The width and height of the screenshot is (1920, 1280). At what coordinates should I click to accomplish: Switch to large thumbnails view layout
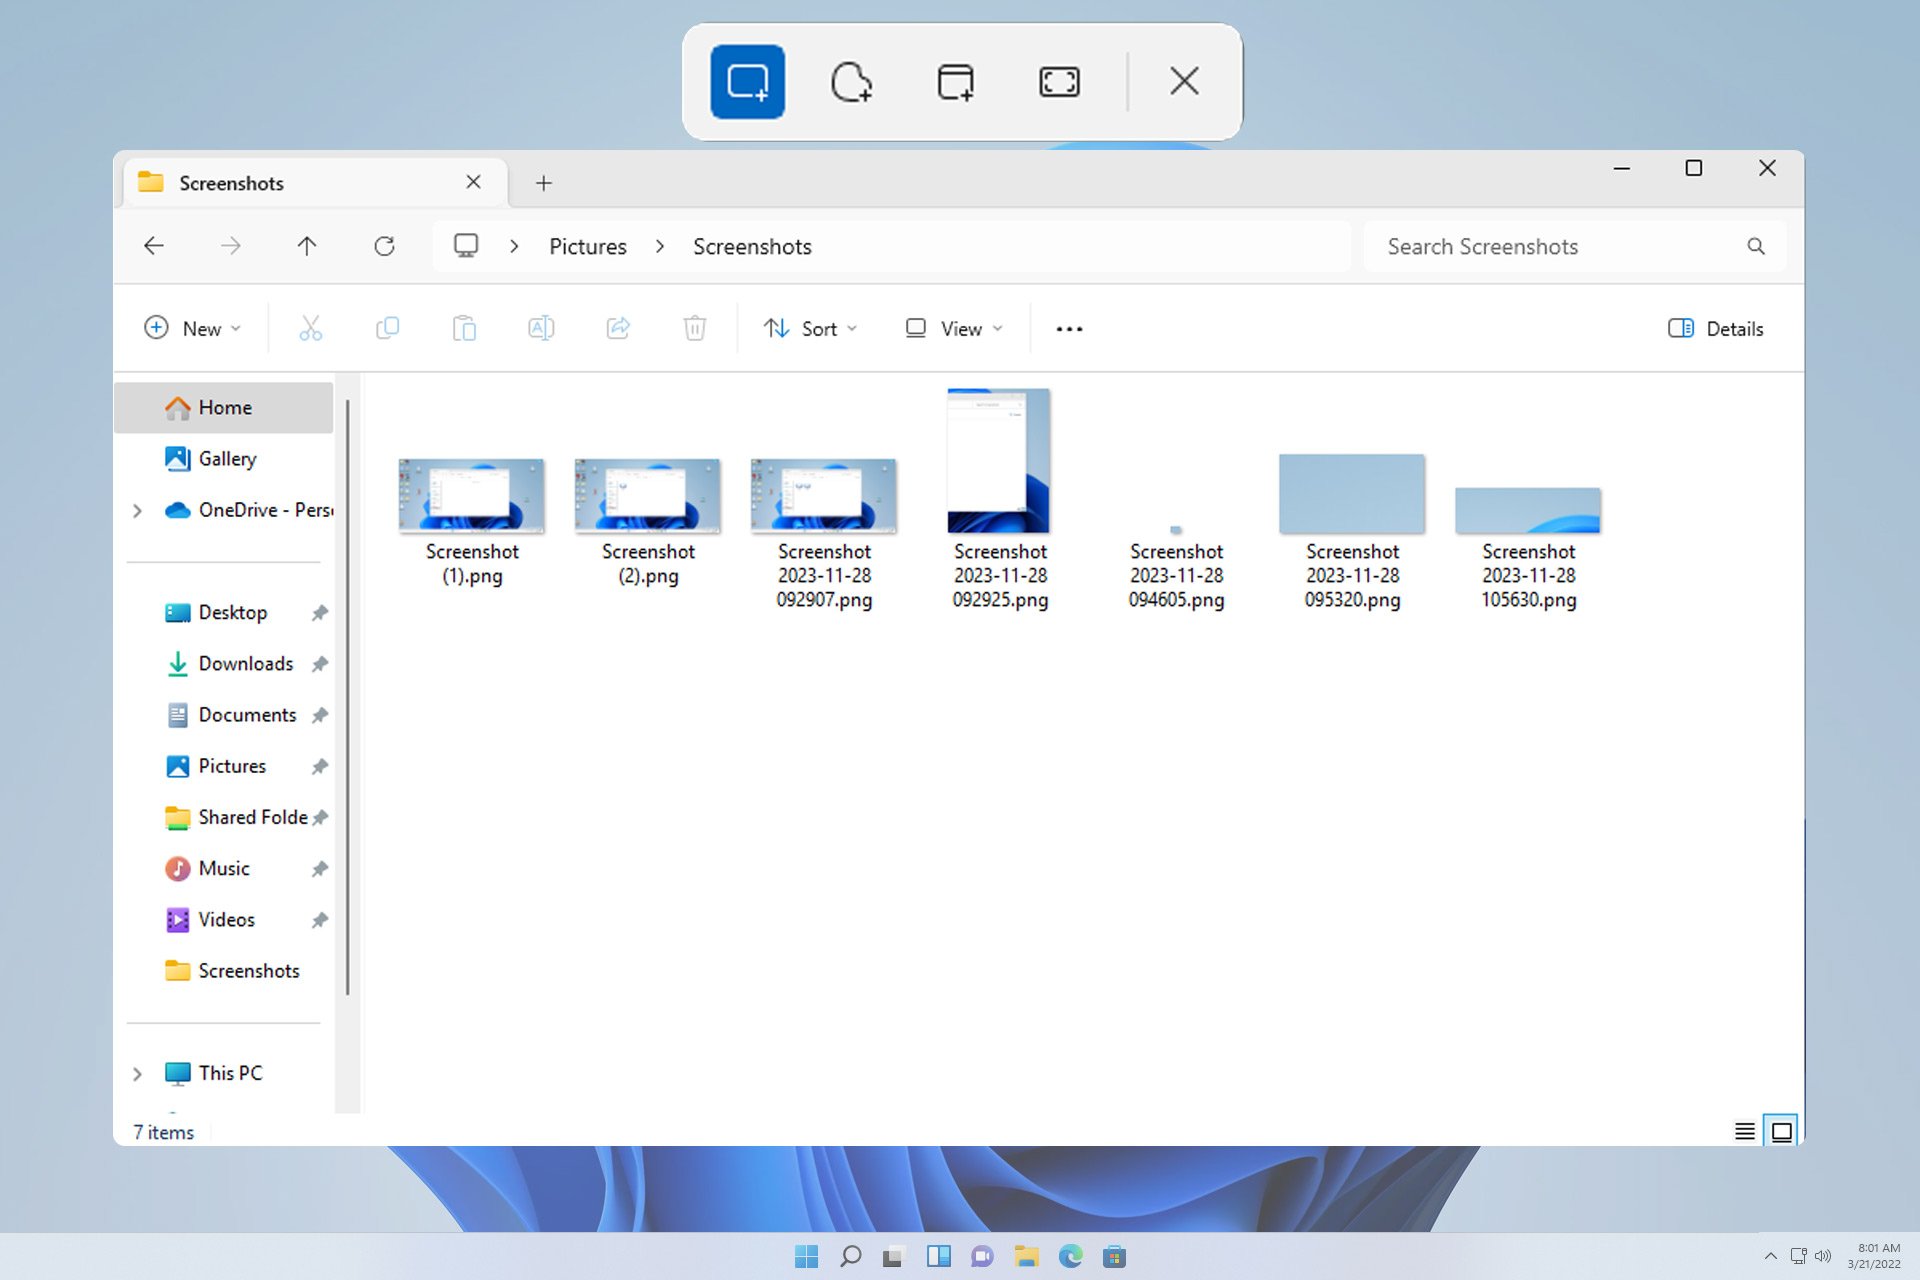pos(1781,1131)
